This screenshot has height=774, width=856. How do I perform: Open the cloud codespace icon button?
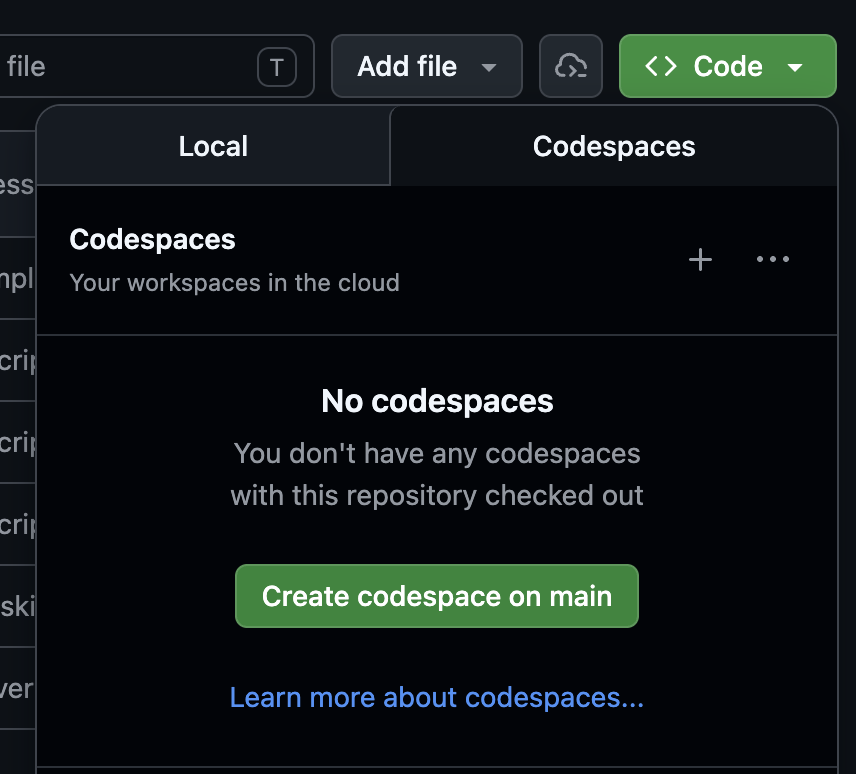tap(570, 66)
